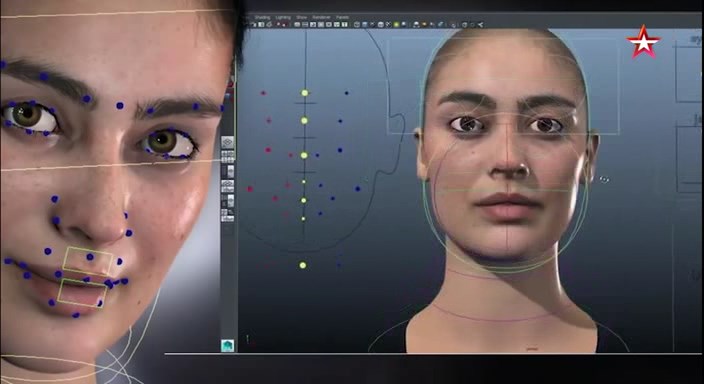
Task: Select the top yellow-green center facial control point
Action: (x=304, y=93)
